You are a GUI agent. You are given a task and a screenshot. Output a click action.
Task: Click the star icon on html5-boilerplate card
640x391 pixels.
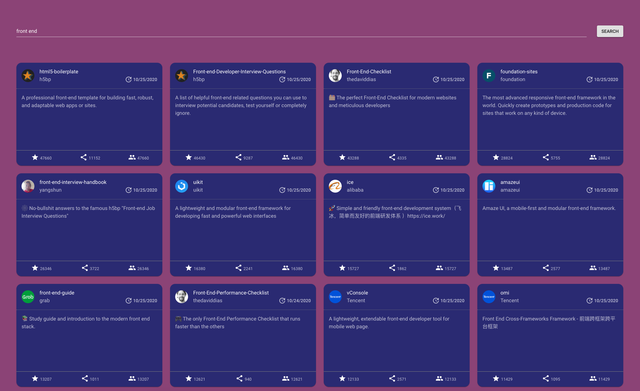(35, 157)
